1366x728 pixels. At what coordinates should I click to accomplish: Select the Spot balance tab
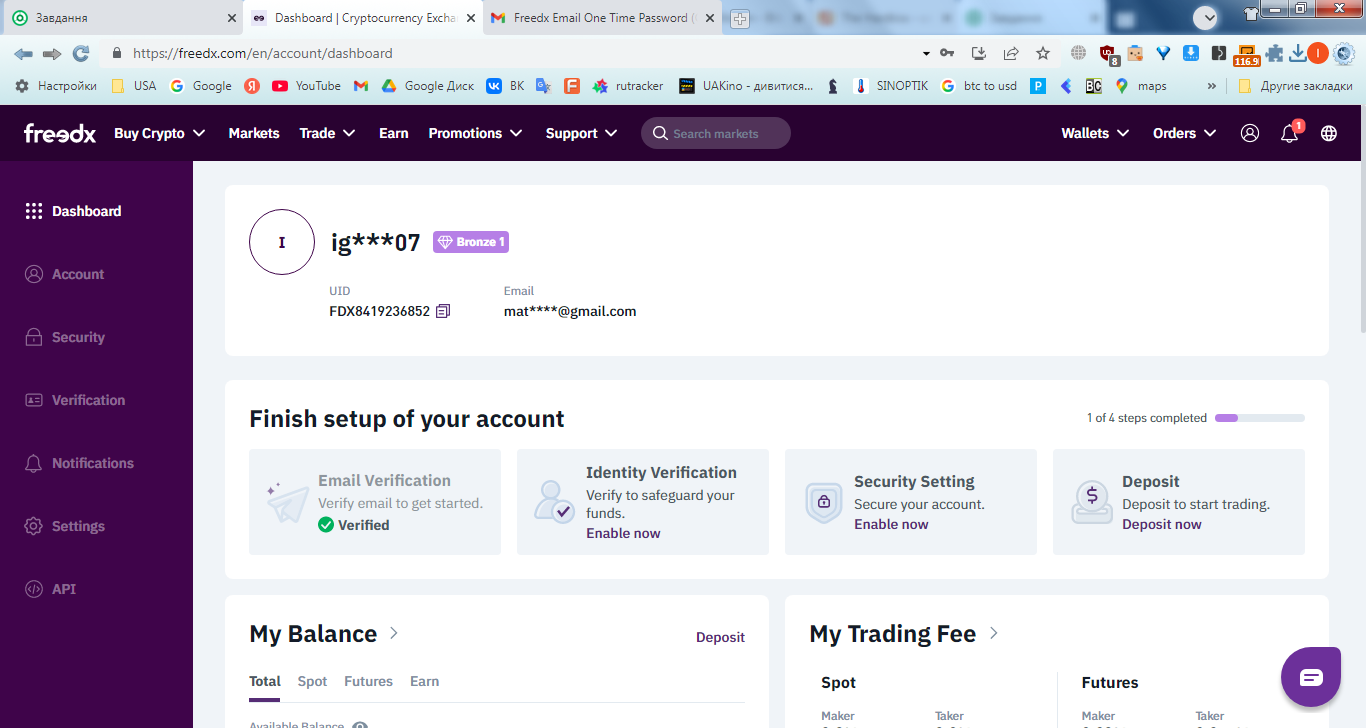[x=312, y=681]
